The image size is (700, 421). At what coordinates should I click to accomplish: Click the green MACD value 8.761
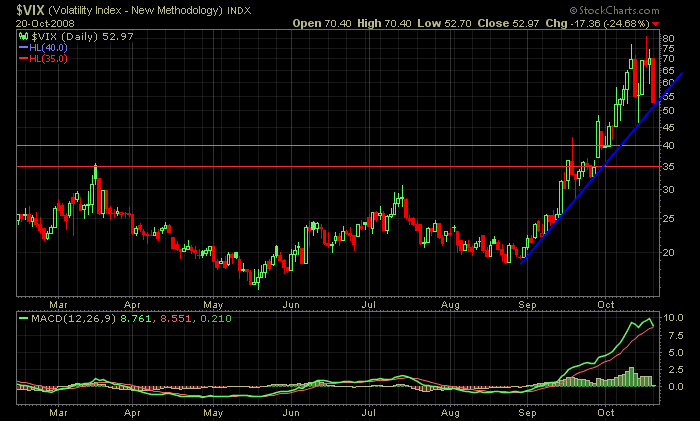tap(136, 319)
